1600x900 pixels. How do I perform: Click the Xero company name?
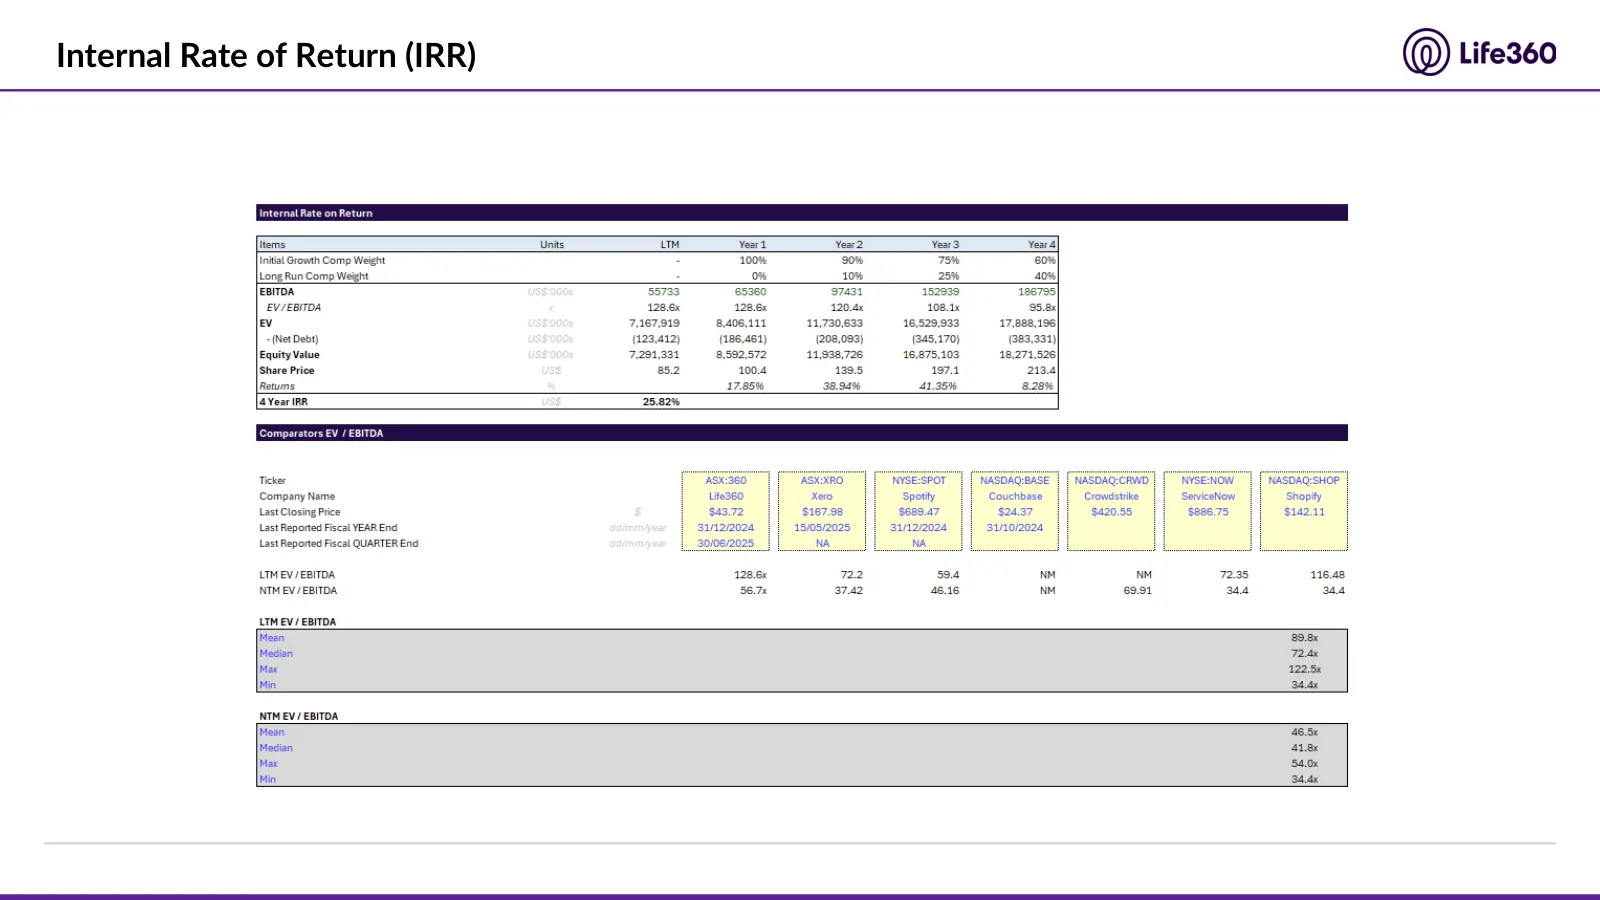pos(822,496)
